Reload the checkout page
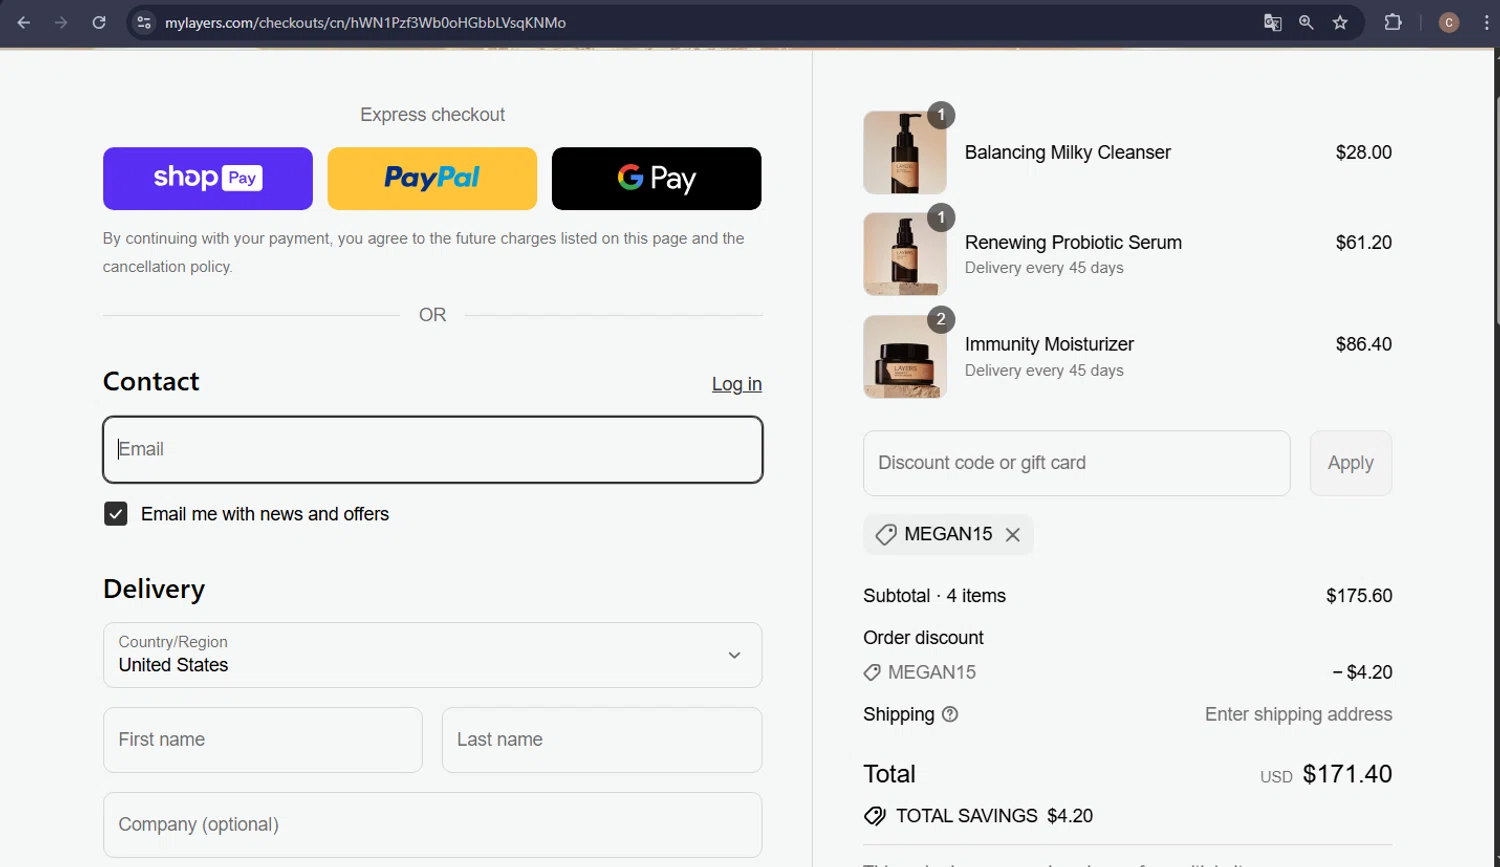Image resolution: width=1500 pixels, height=867 pixels. 99,22
